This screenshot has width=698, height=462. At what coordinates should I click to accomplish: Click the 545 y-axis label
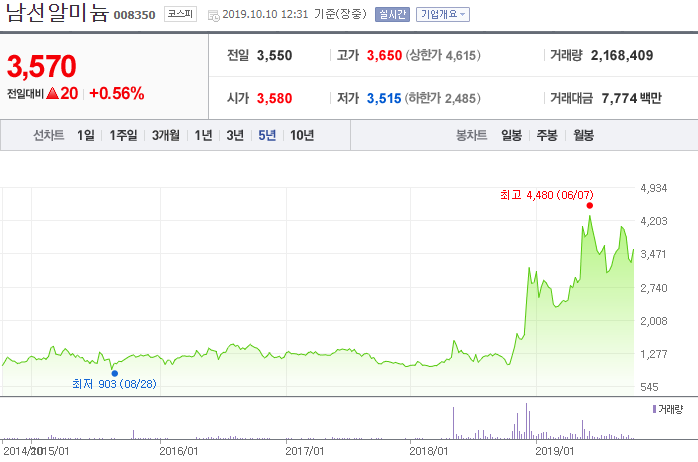(x=649, y=387)
